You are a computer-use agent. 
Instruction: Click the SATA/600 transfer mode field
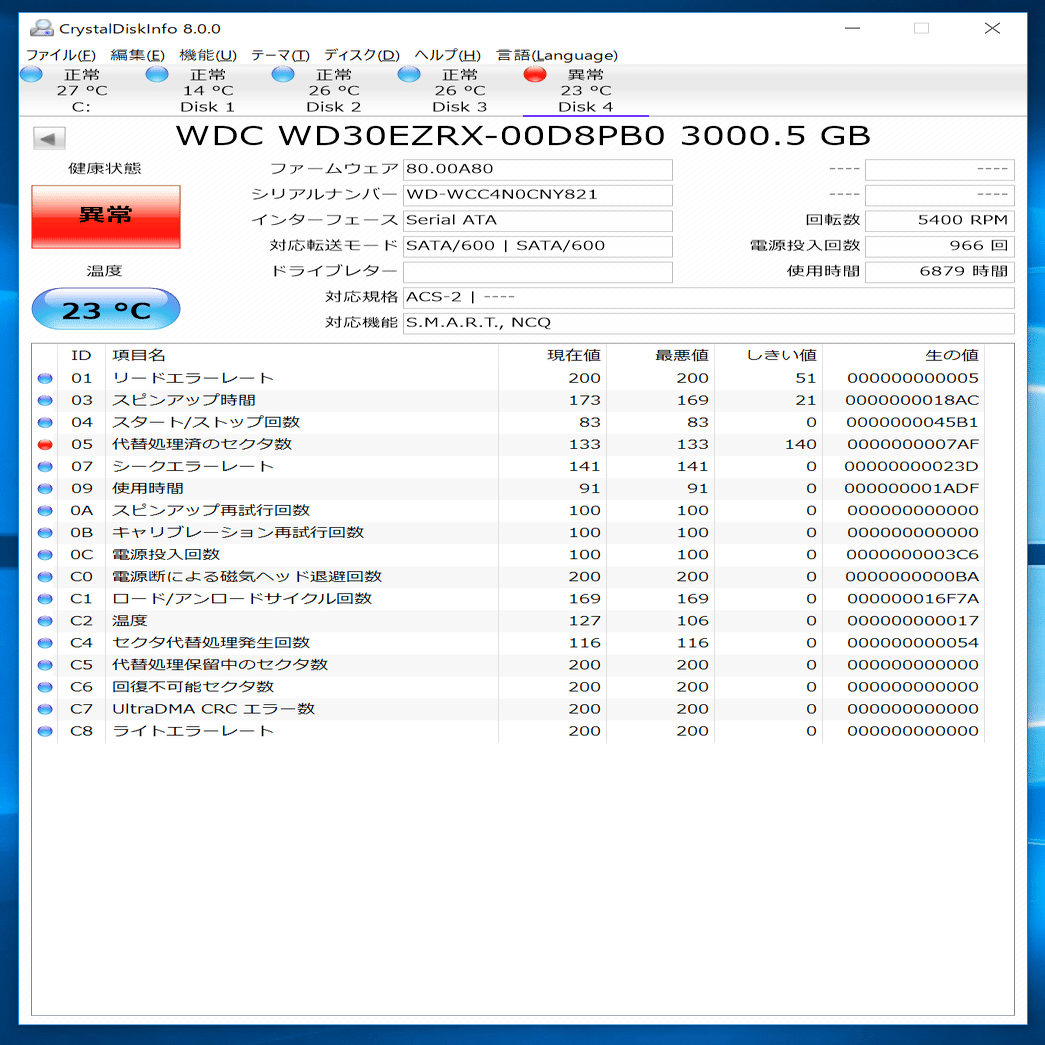tap(538, 246)
